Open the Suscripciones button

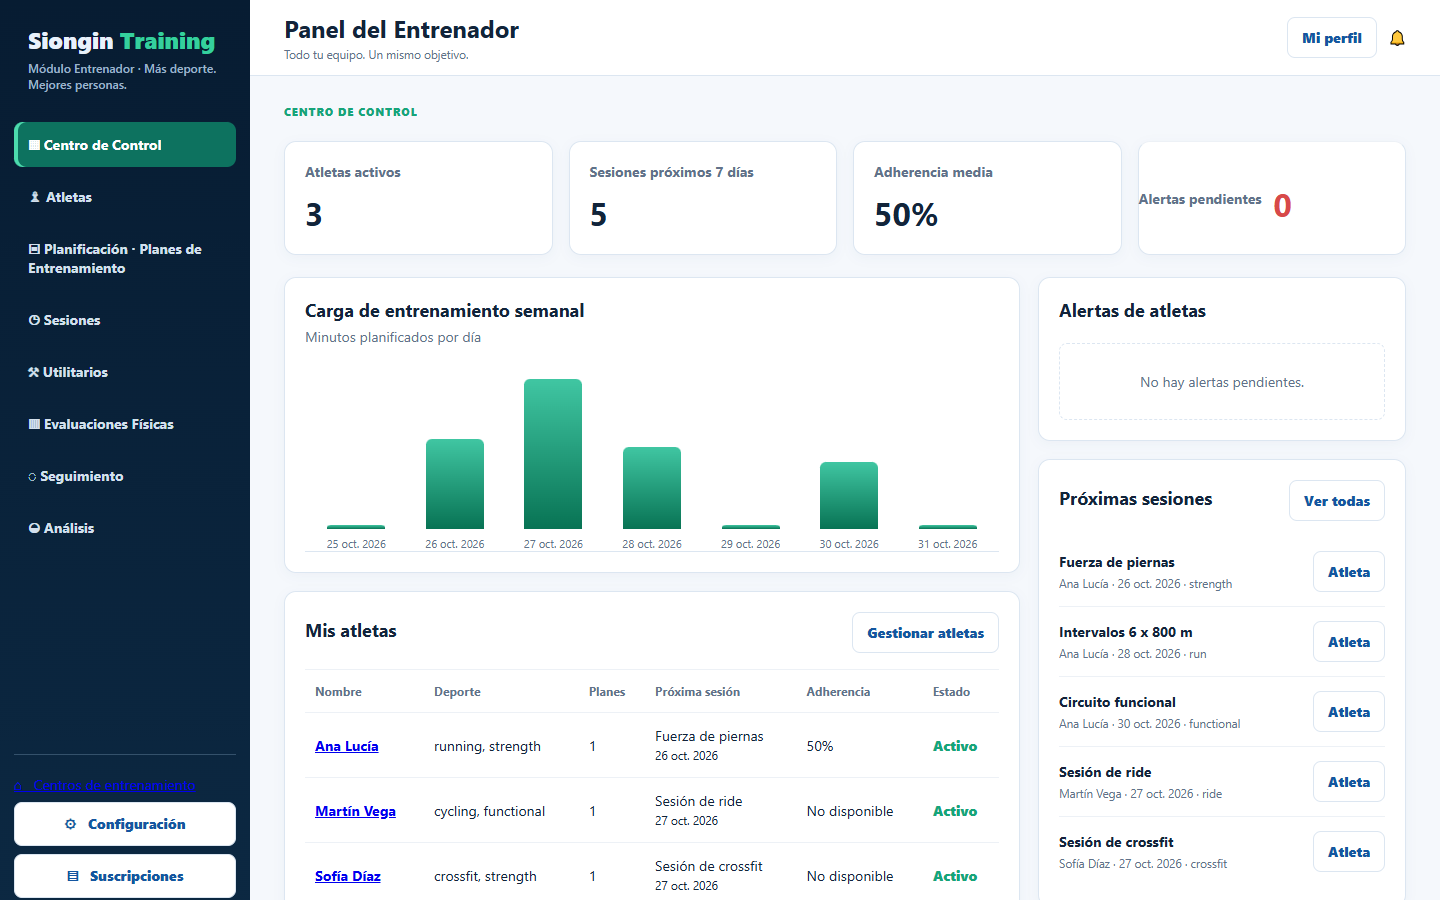click(125, 876)
